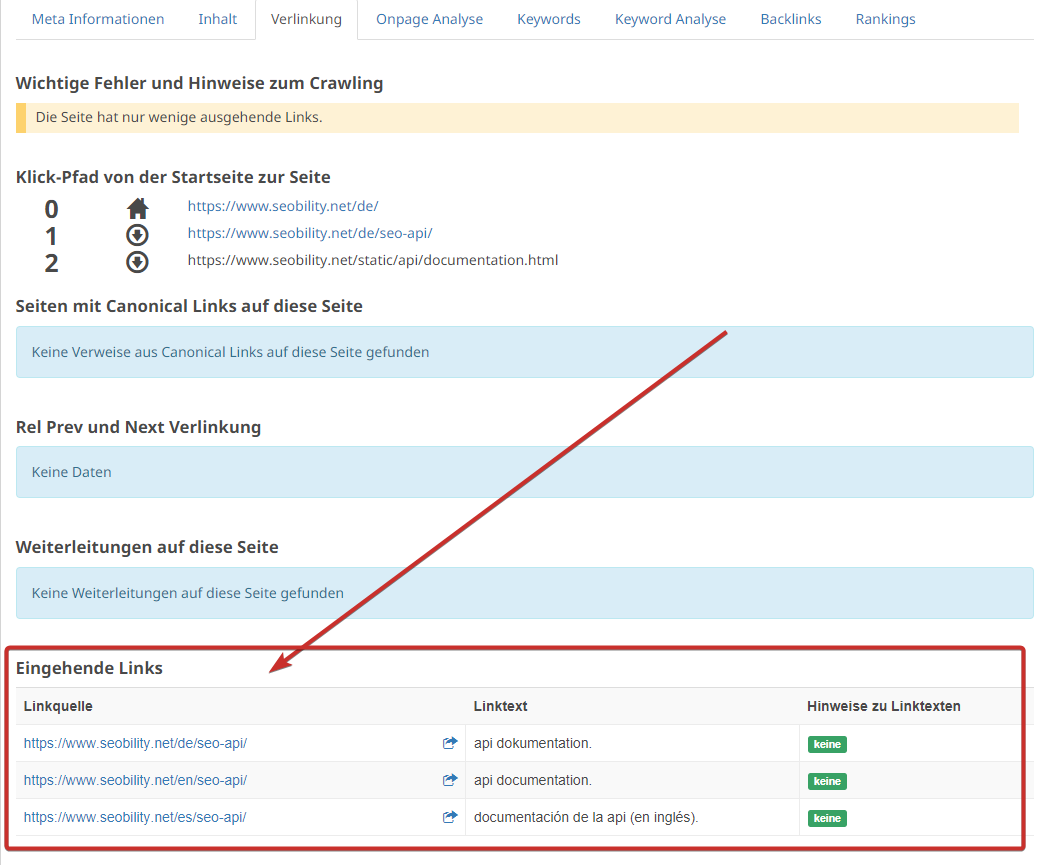Select the 'api dokumentation.' link text cell

533,743
